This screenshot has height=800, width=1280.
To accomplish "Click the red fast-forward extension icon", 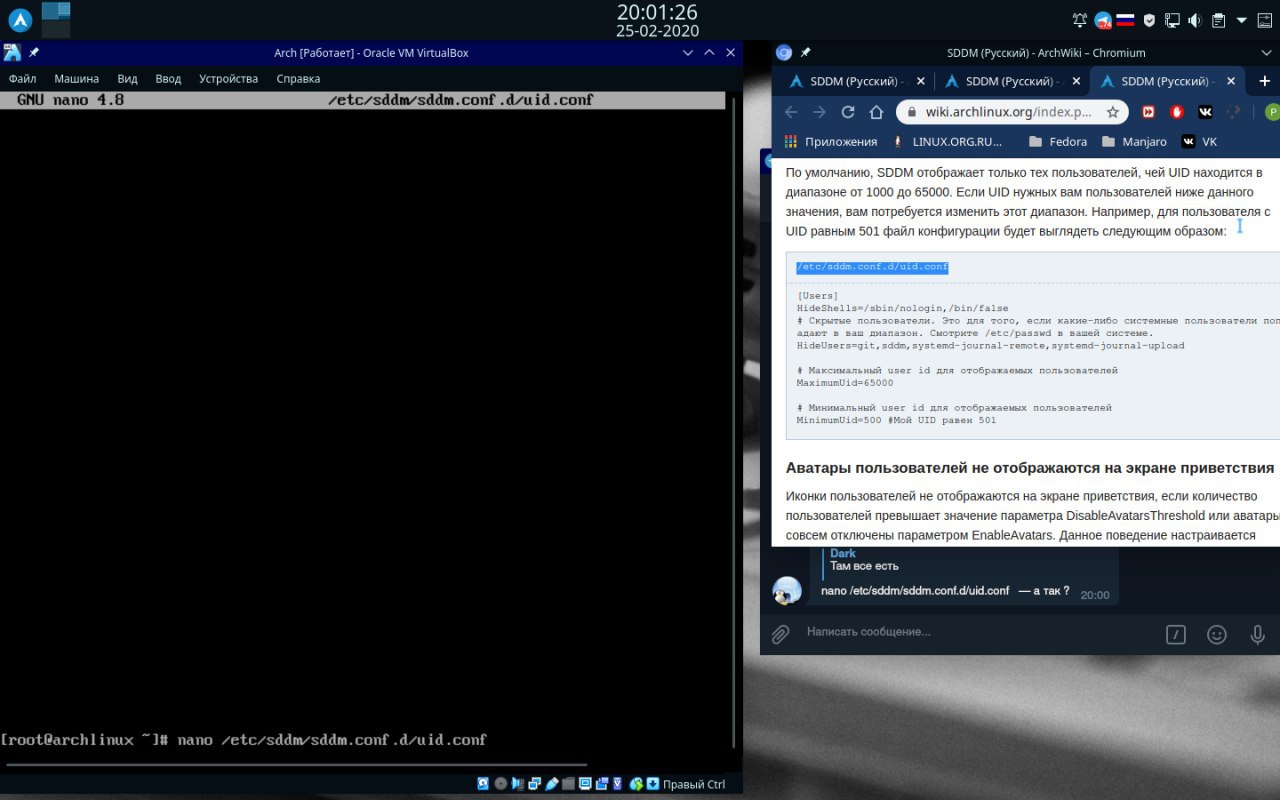I will 1149,112.
